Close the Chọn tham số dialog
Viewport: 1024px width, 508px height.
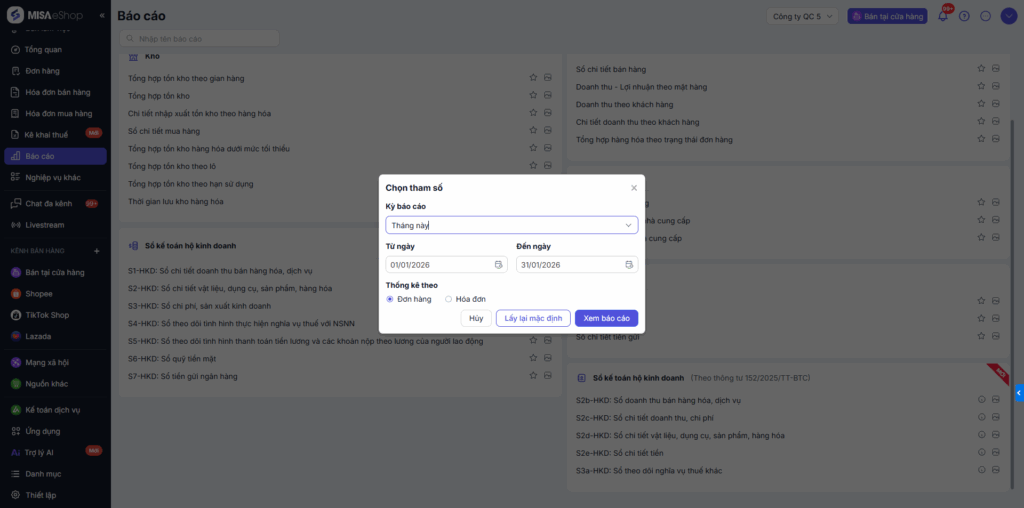click(x=633, y=188)
